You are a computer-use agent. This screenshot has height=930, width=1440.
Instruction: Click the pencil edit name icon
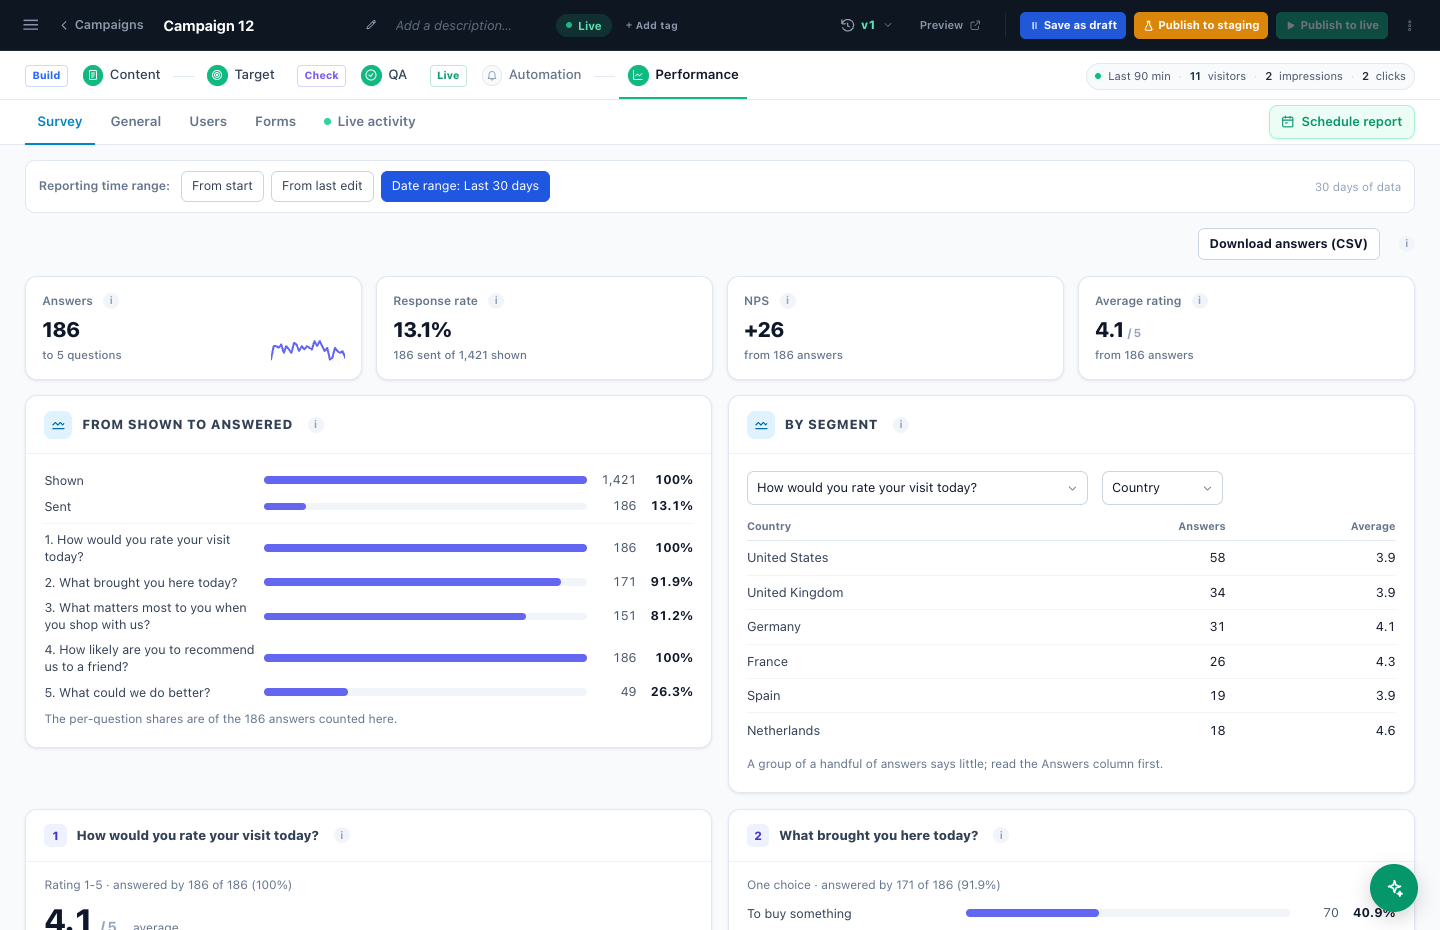tap(371, 25)
